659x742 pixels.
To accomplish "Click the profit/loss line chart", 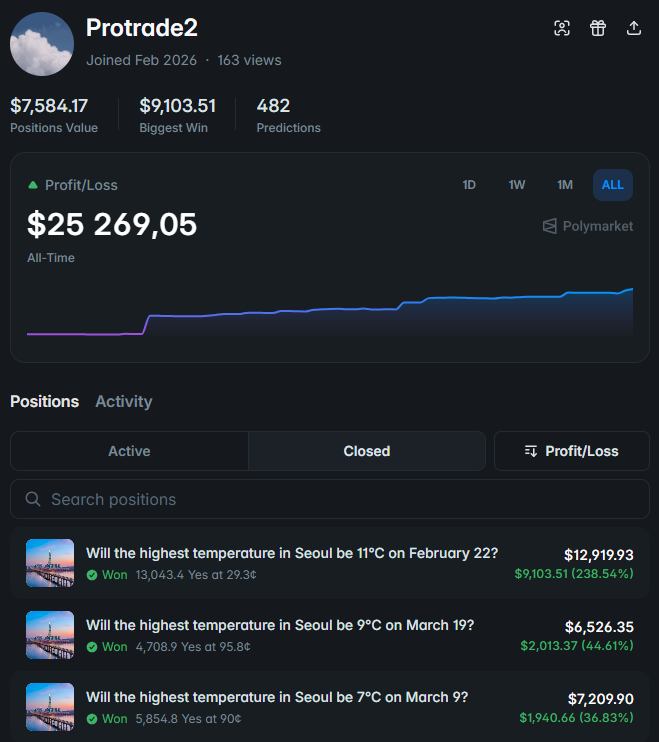I will coord(330,311).
